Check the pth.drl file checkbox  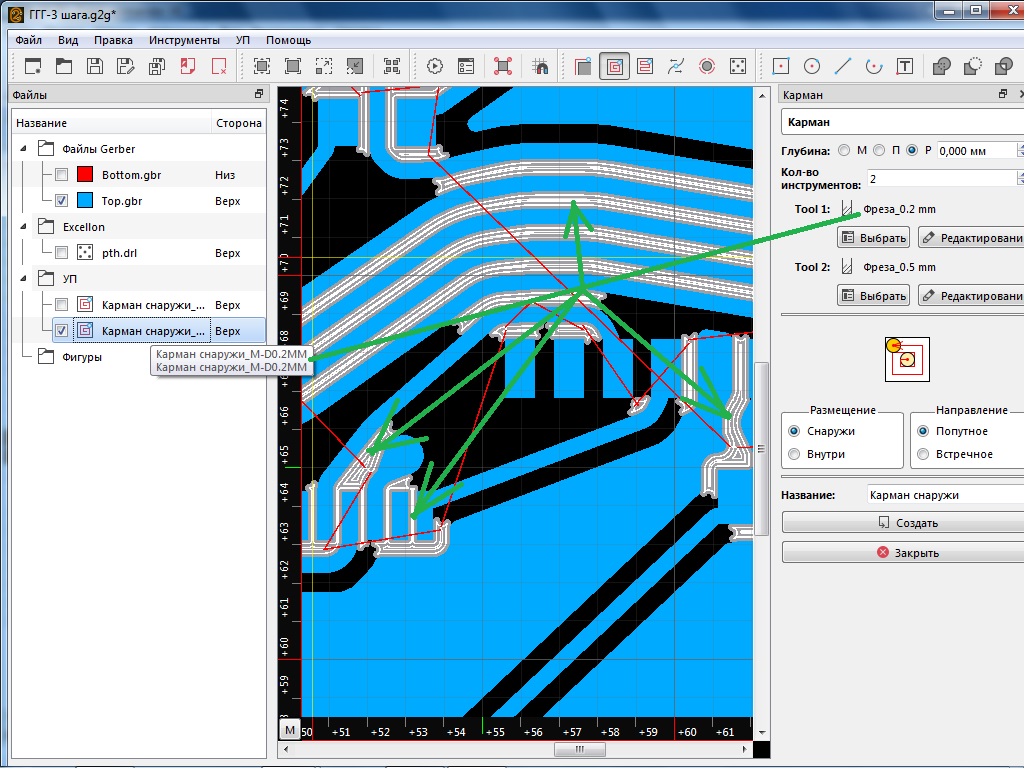click(x=62, y=253)
